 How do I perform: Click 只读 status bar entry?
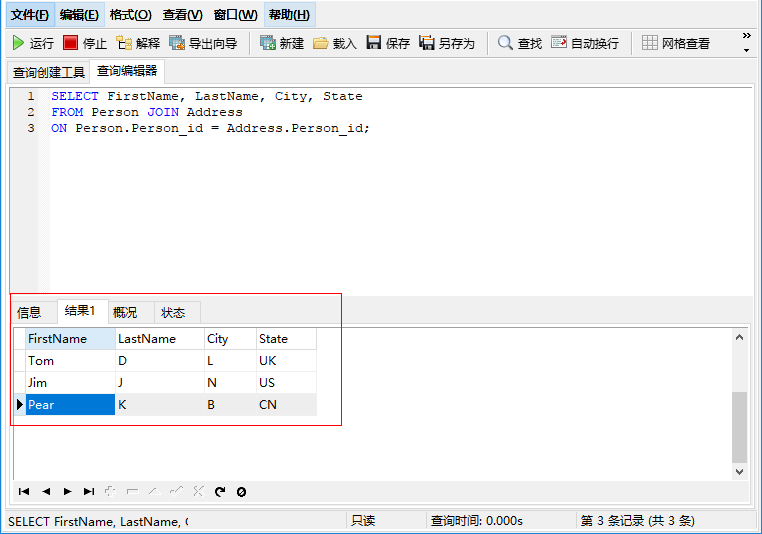click(x=363, y=521)
